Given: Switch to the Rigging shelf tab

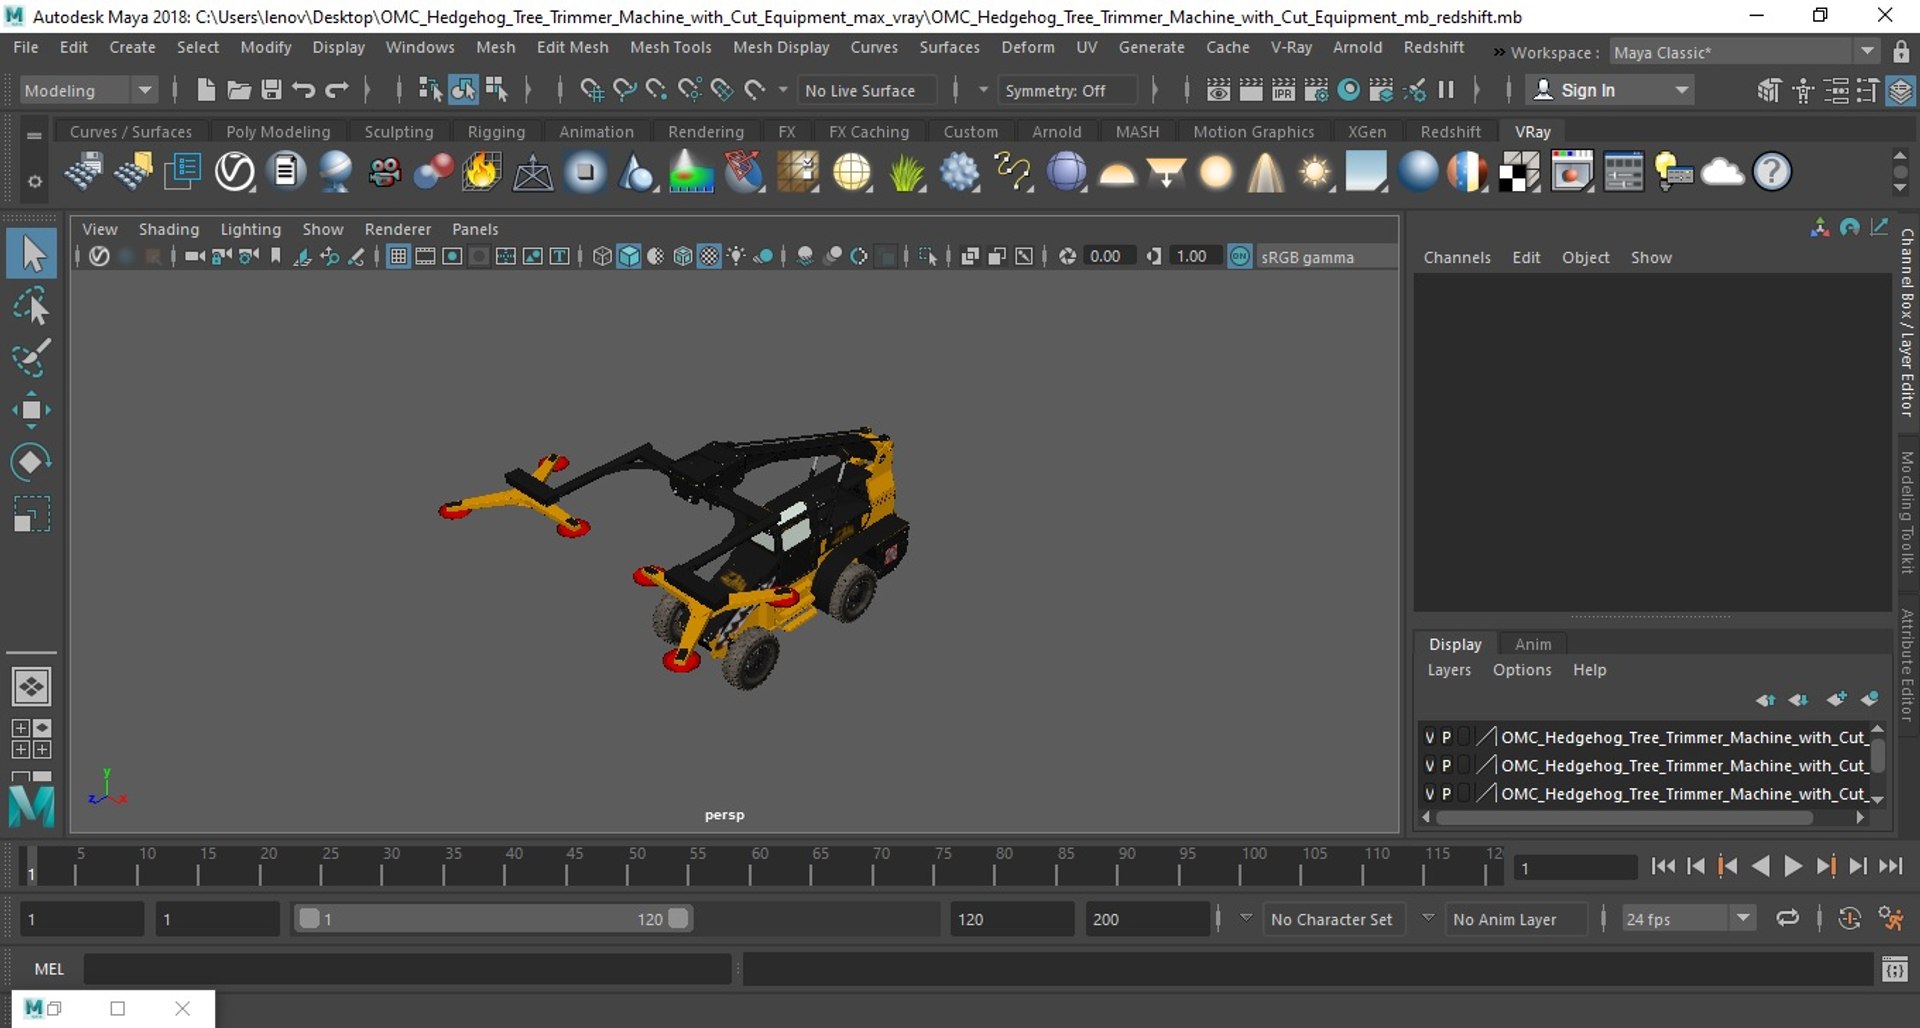Looking at the screenshot, I should click(495, 132).
